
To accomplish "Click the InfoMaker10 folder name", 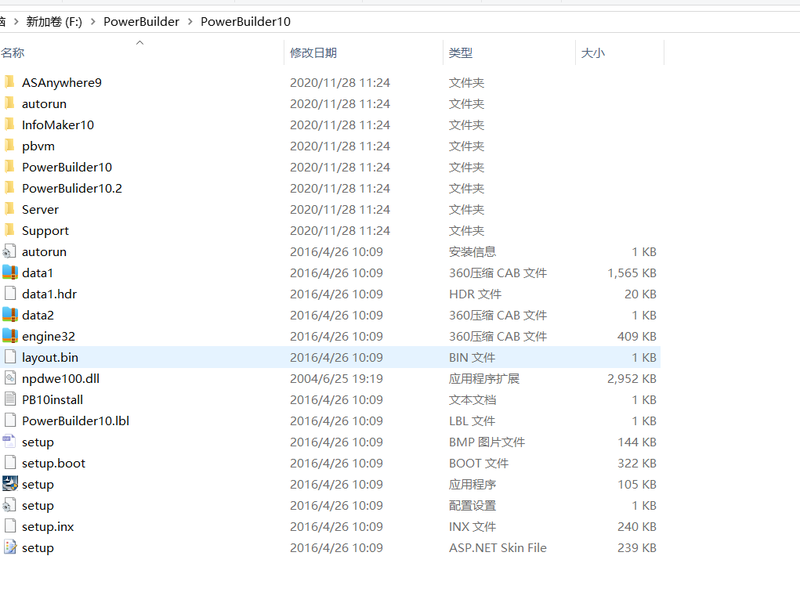I will 58,125.
